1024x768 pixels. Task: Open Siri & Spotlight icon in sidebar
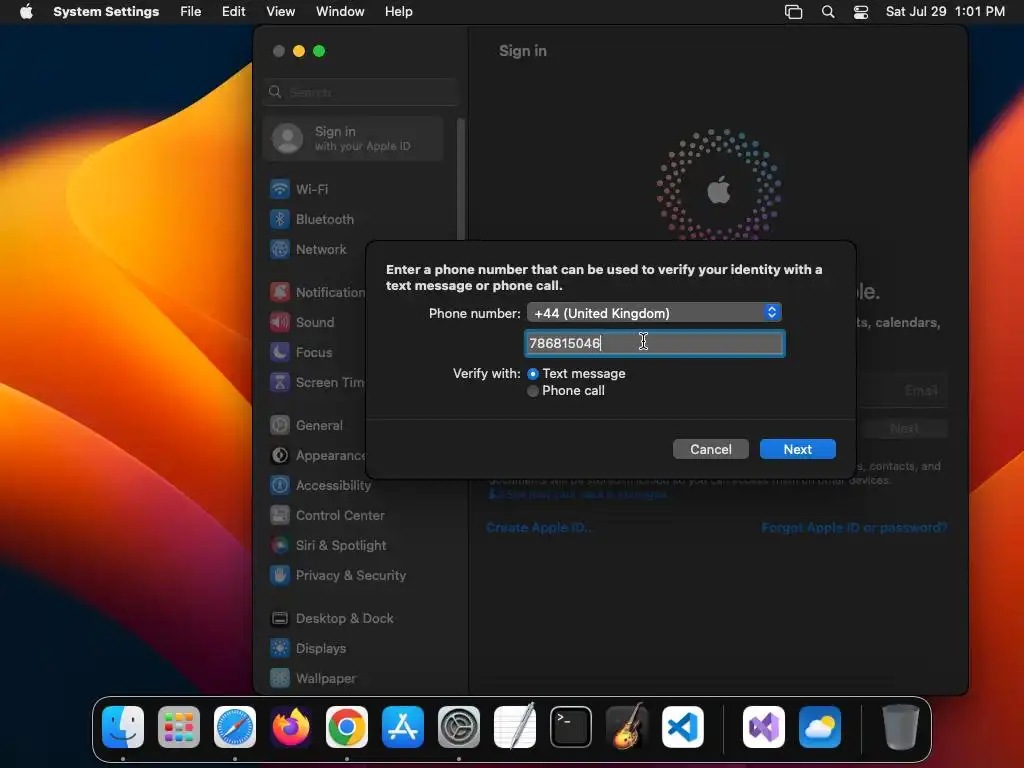(280, 546)
